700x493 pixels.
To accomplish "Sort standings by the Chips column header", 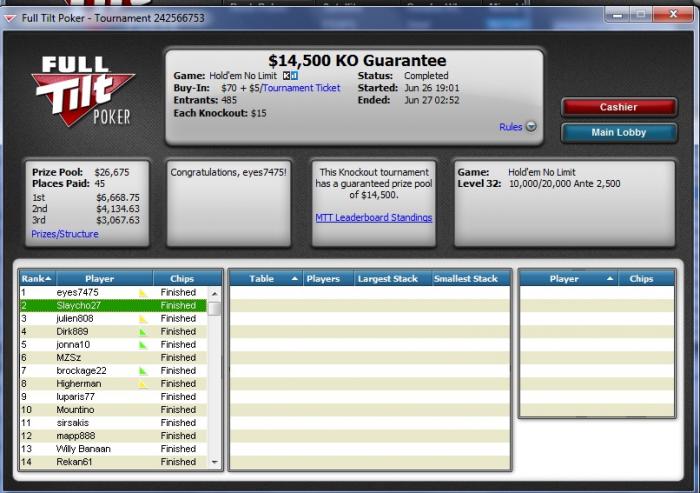I will tap(188, 279).
